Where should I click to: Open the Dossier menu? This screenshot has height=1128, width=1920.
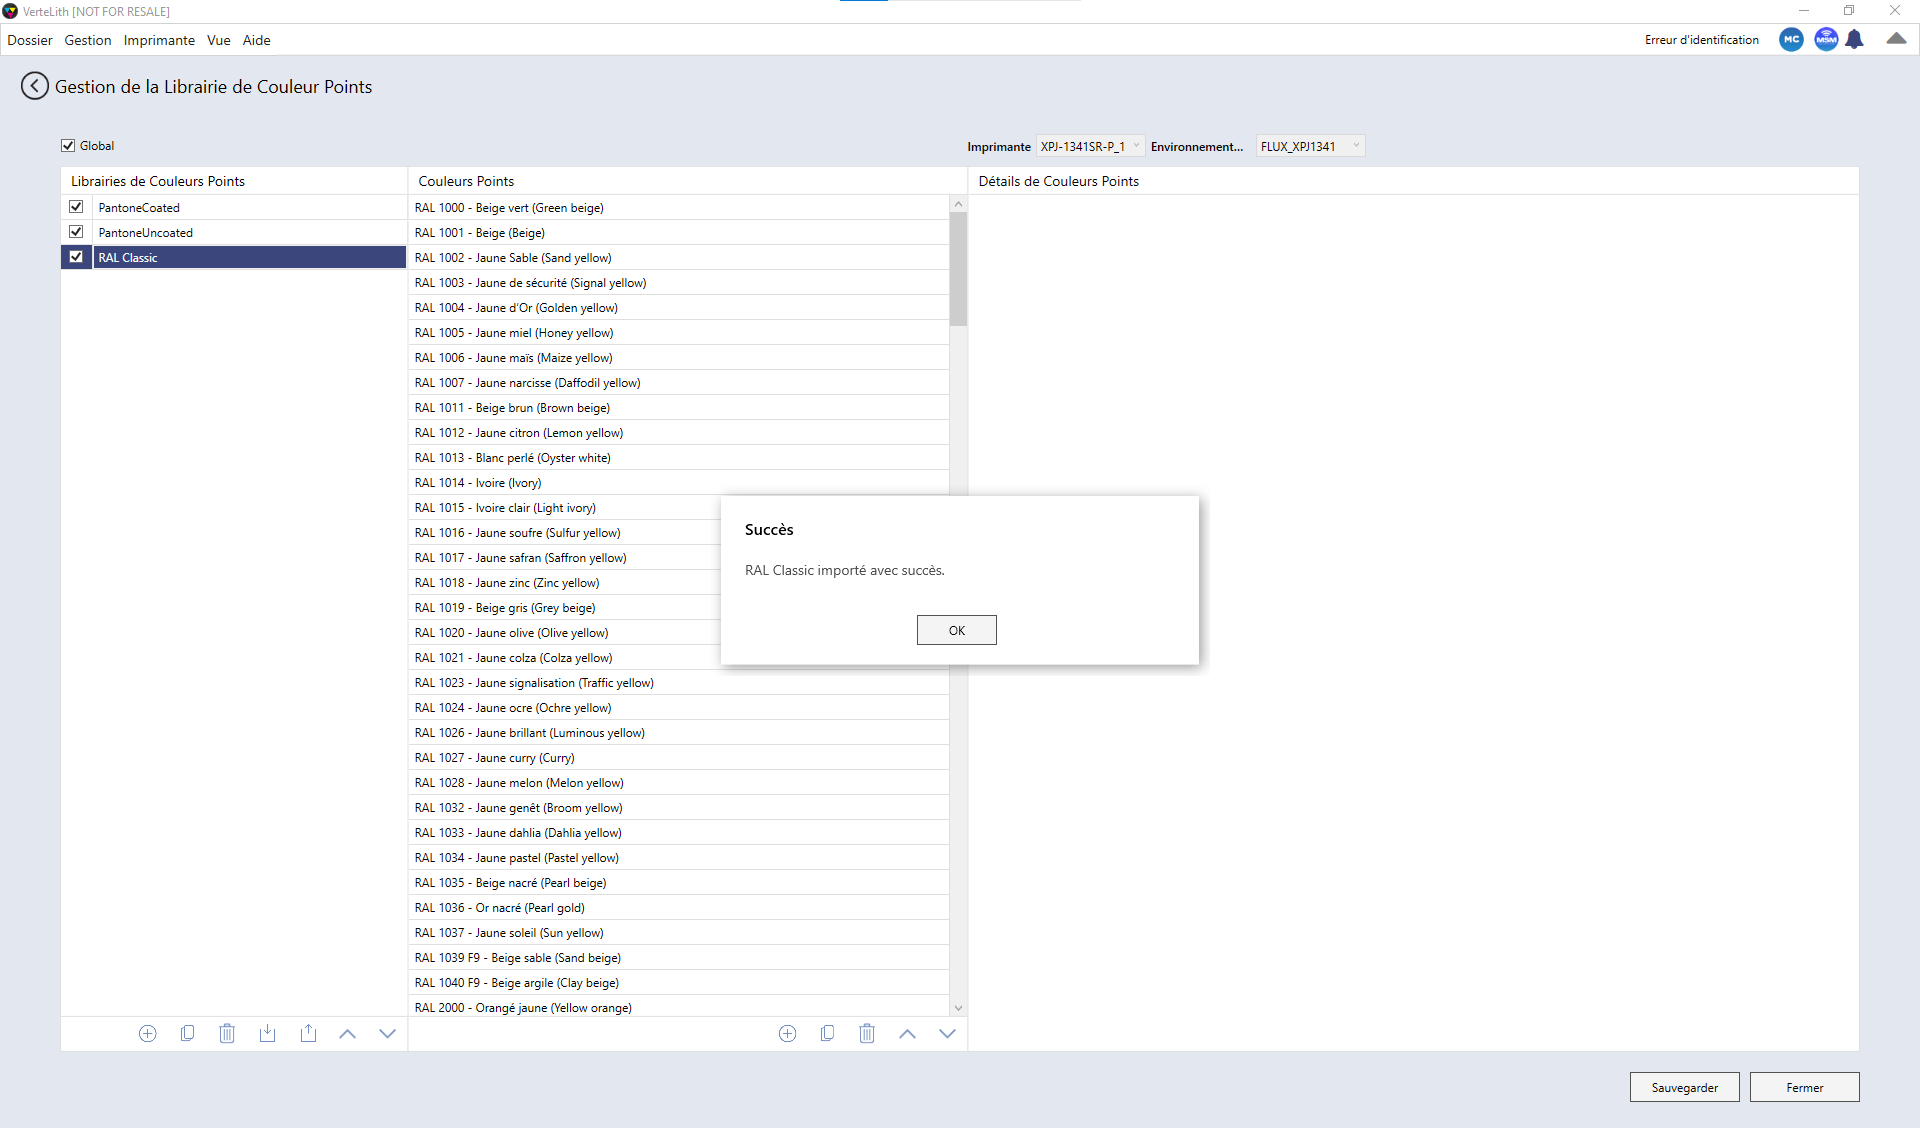[x=30, y=40]
